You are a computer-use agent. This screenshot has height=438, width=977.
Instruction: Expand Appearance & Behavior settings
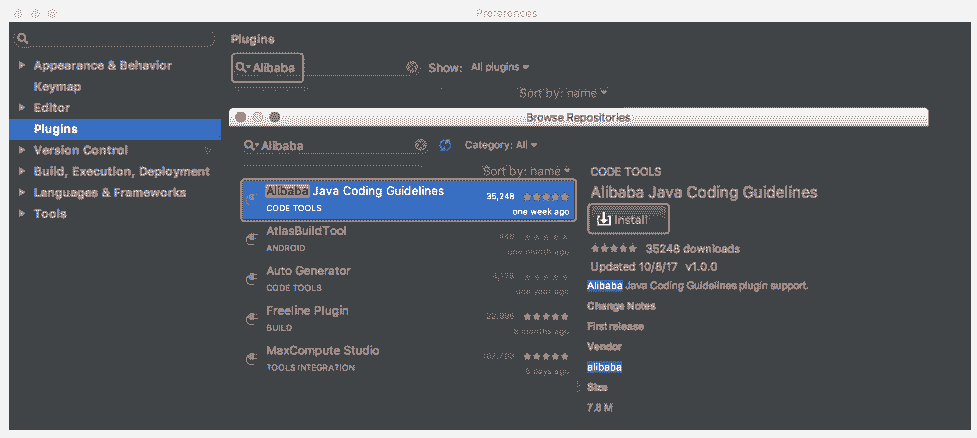(22, 65)
